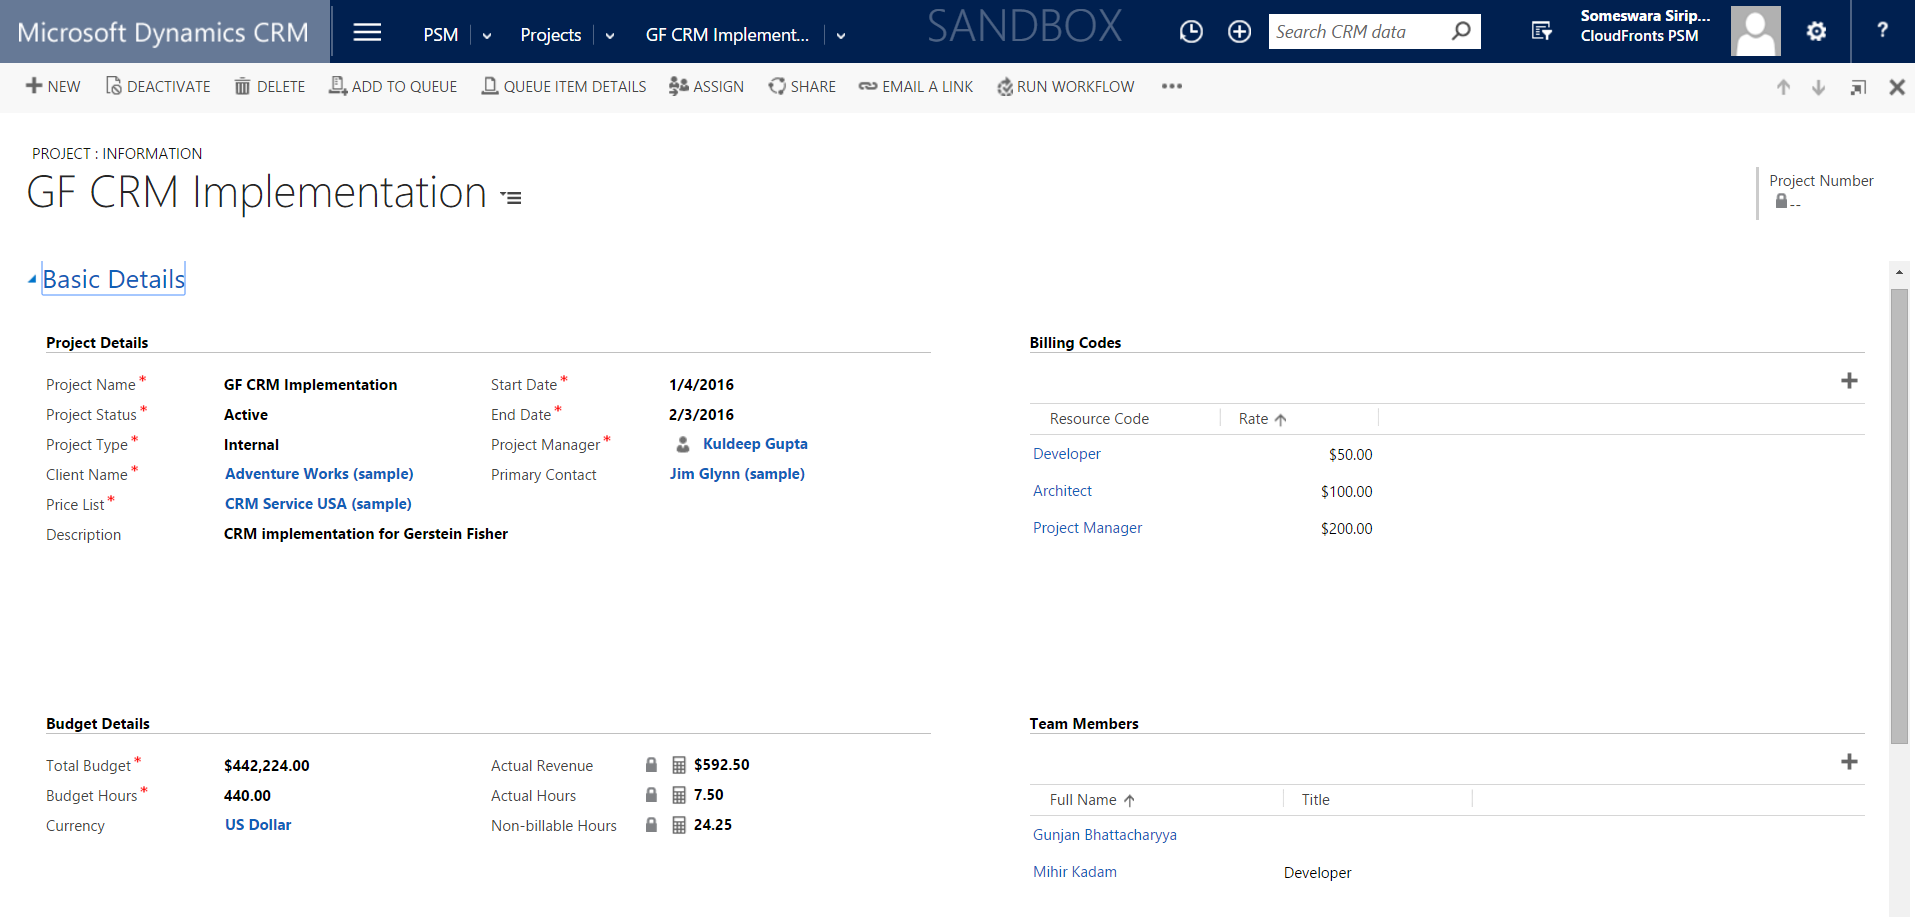Click Microsoft Dynamics CRM home logo

(x=163, y=32)
